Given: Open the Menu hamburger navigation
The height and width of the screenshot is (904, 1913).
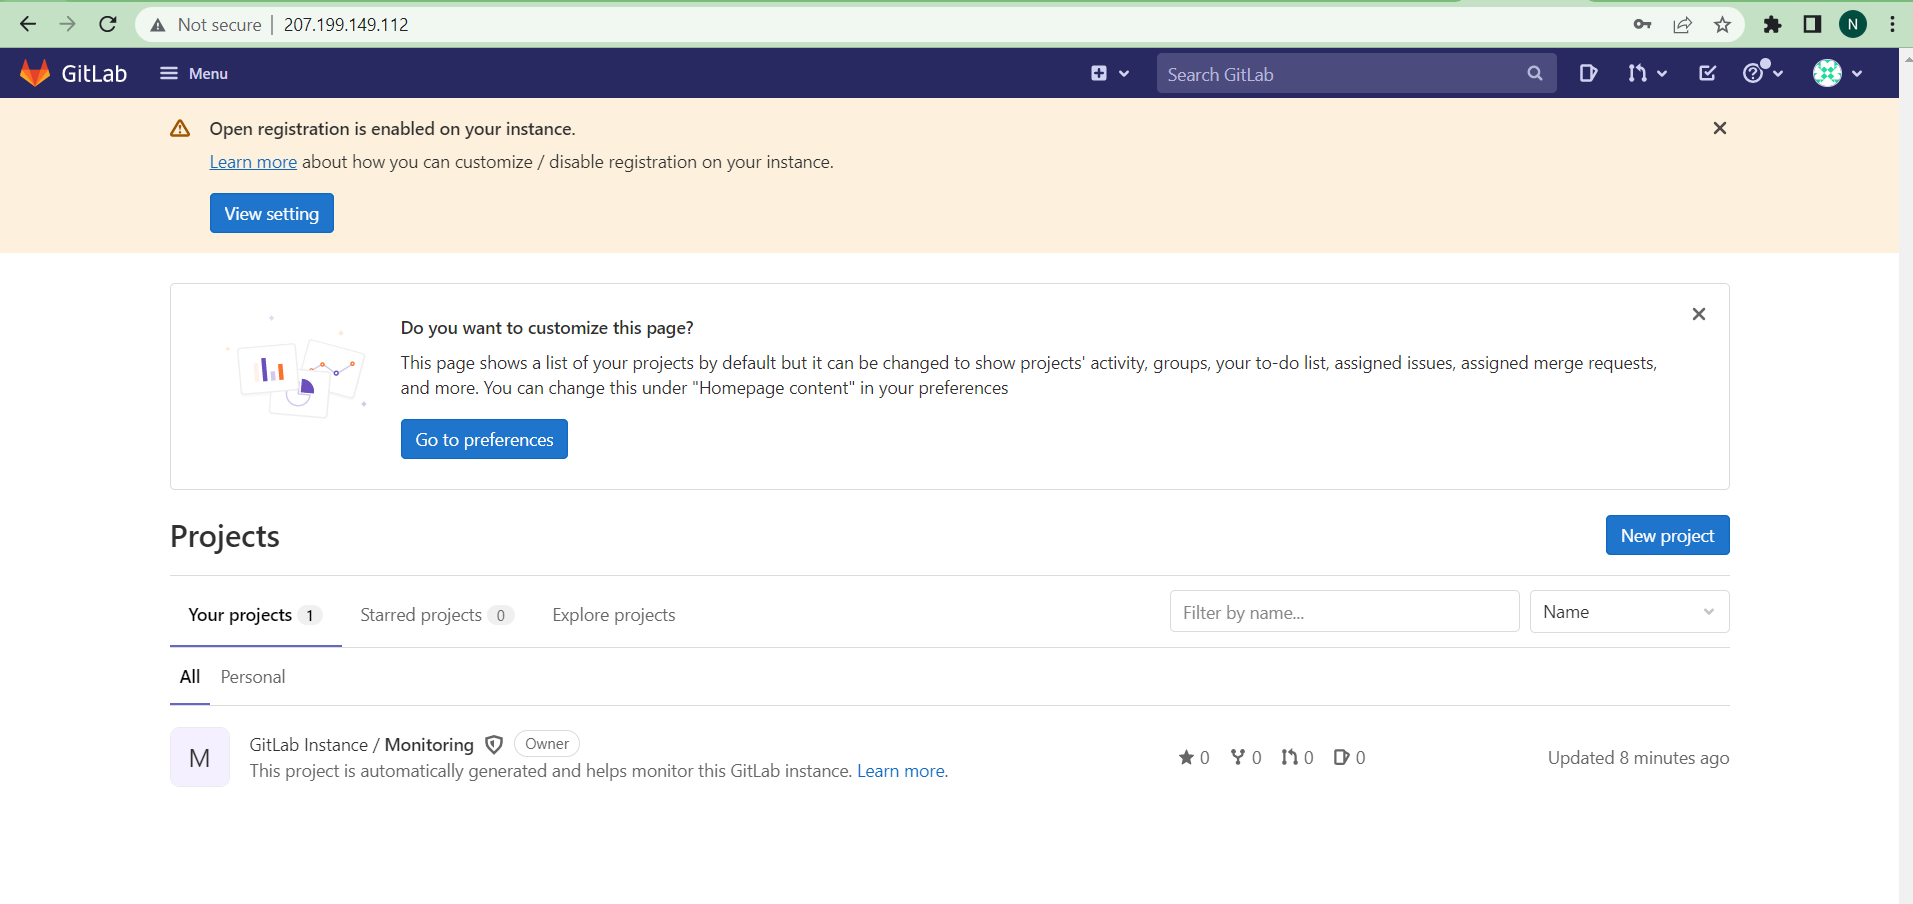Looking at the screenshot, I should point(194,73).
